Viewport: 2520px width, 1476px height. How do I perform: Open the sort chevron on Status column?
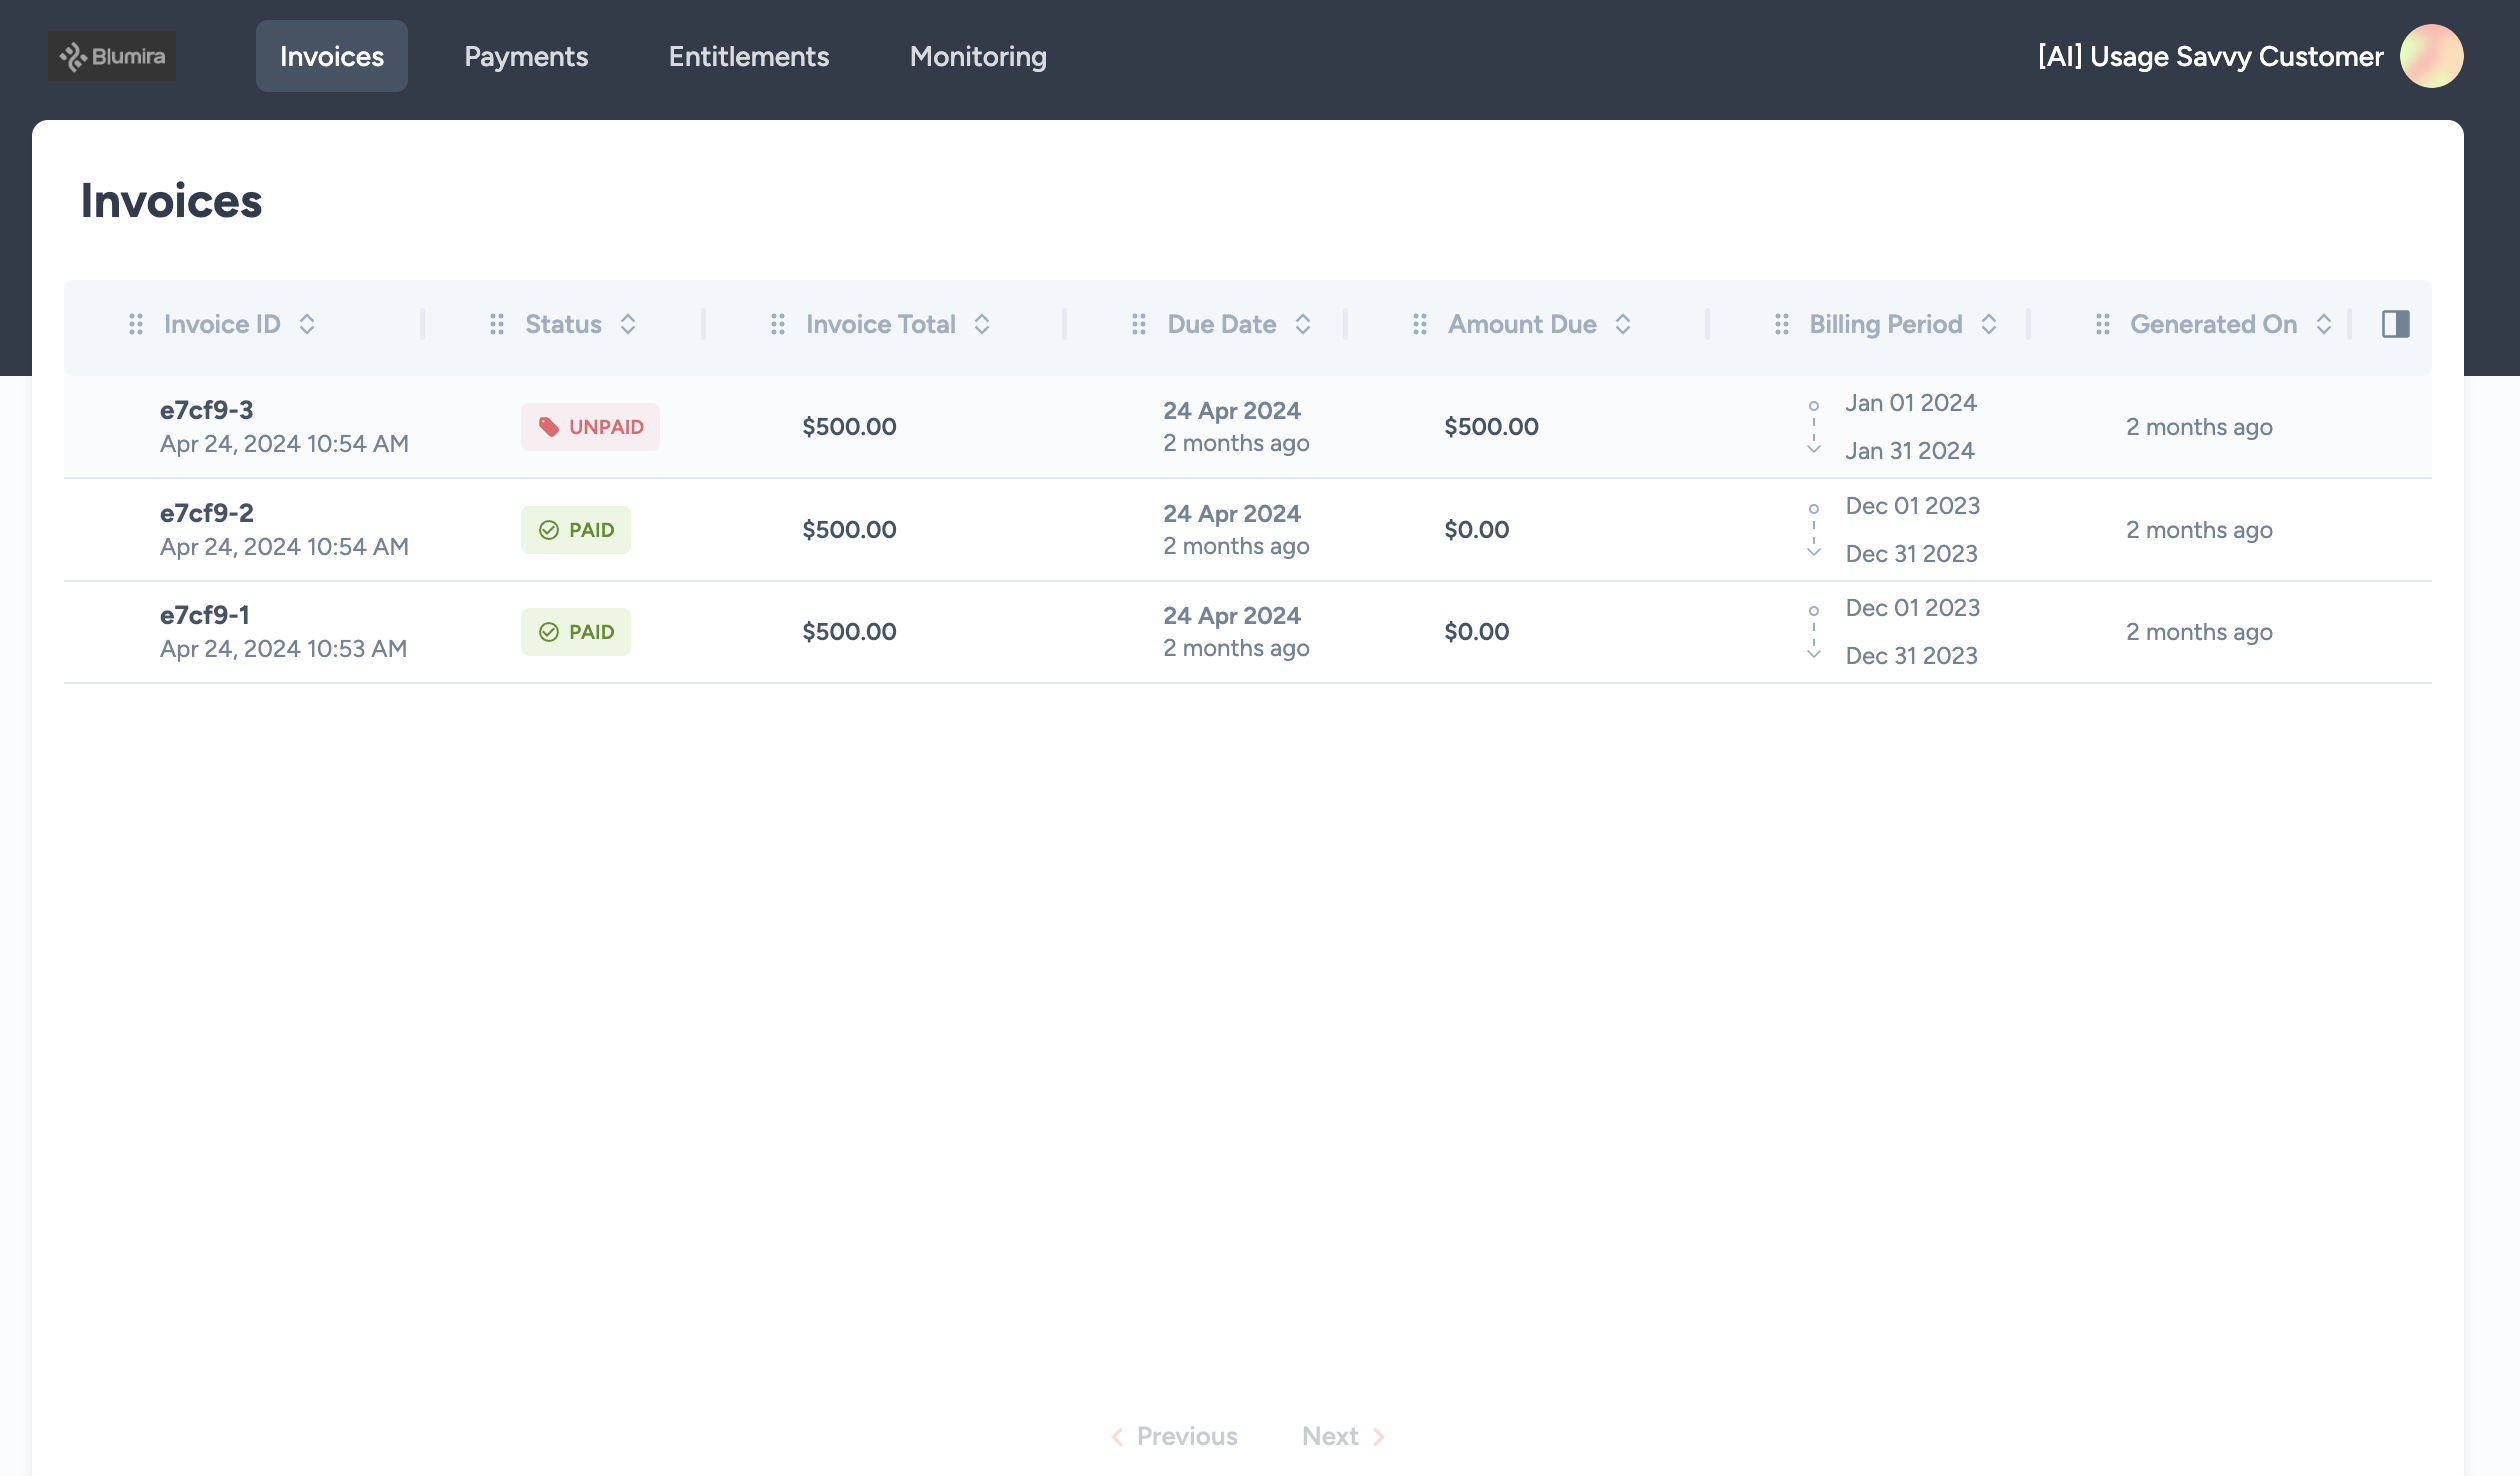pos(628,324)
